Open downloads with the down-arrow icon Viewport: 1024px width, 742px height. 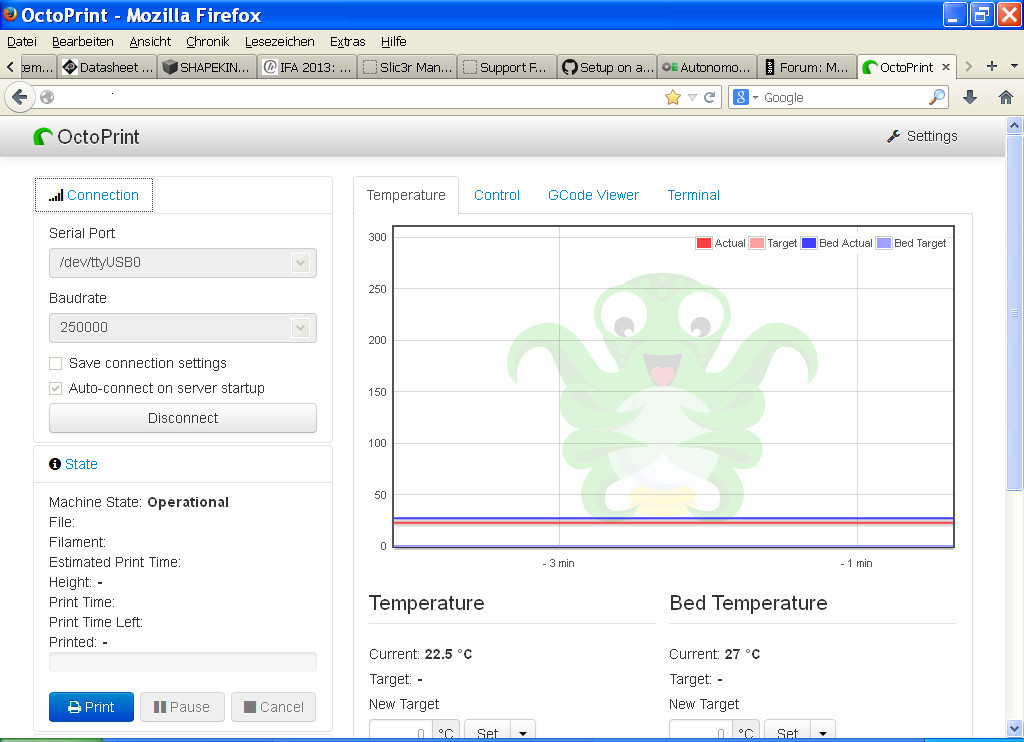(x=970, y=97)
